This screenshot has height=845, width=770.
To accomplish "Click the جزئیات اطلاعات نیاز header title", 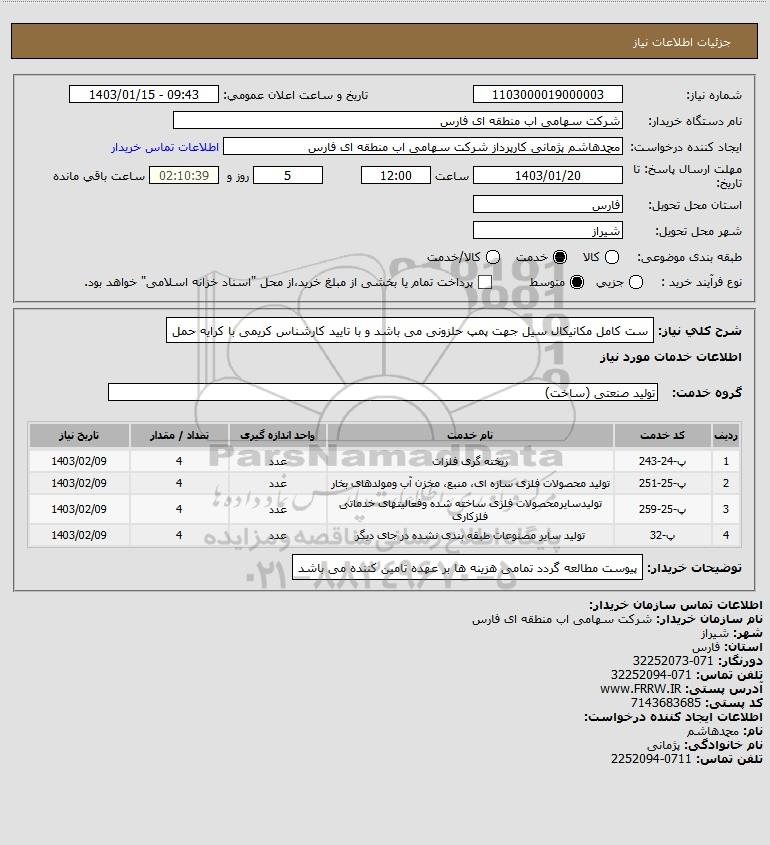I will [682, 42].
